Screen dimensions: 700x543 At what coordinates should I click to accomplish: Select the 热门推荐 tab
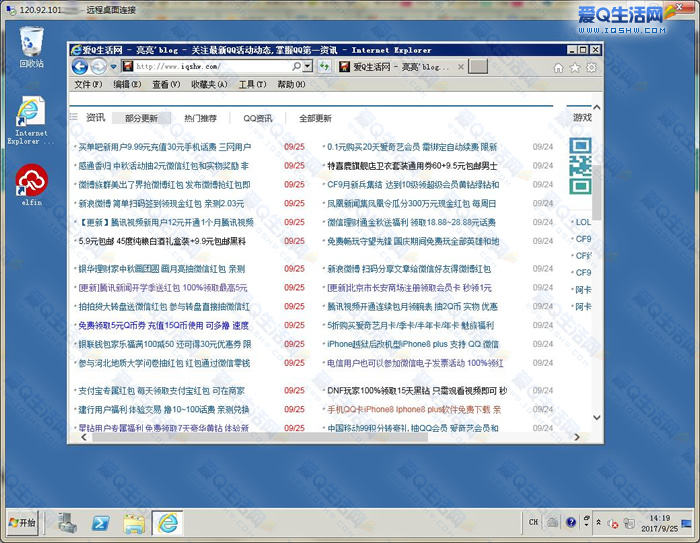pos(200,118)
